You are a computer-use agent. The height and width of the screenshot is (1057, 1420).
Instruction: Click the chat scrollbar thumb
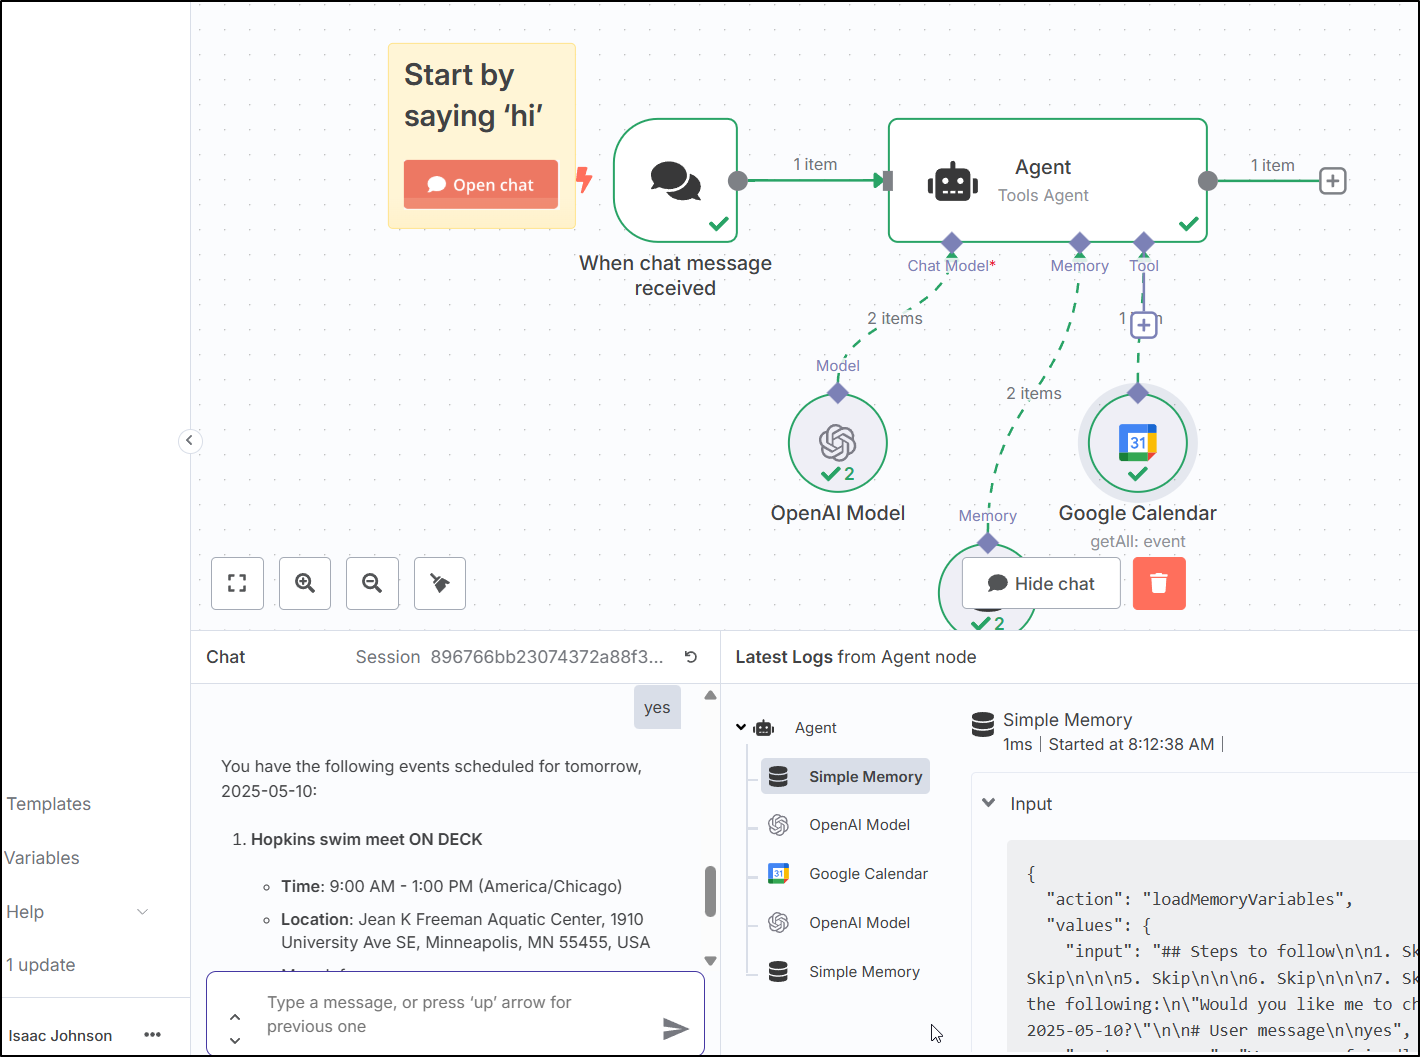click(710, 891)
